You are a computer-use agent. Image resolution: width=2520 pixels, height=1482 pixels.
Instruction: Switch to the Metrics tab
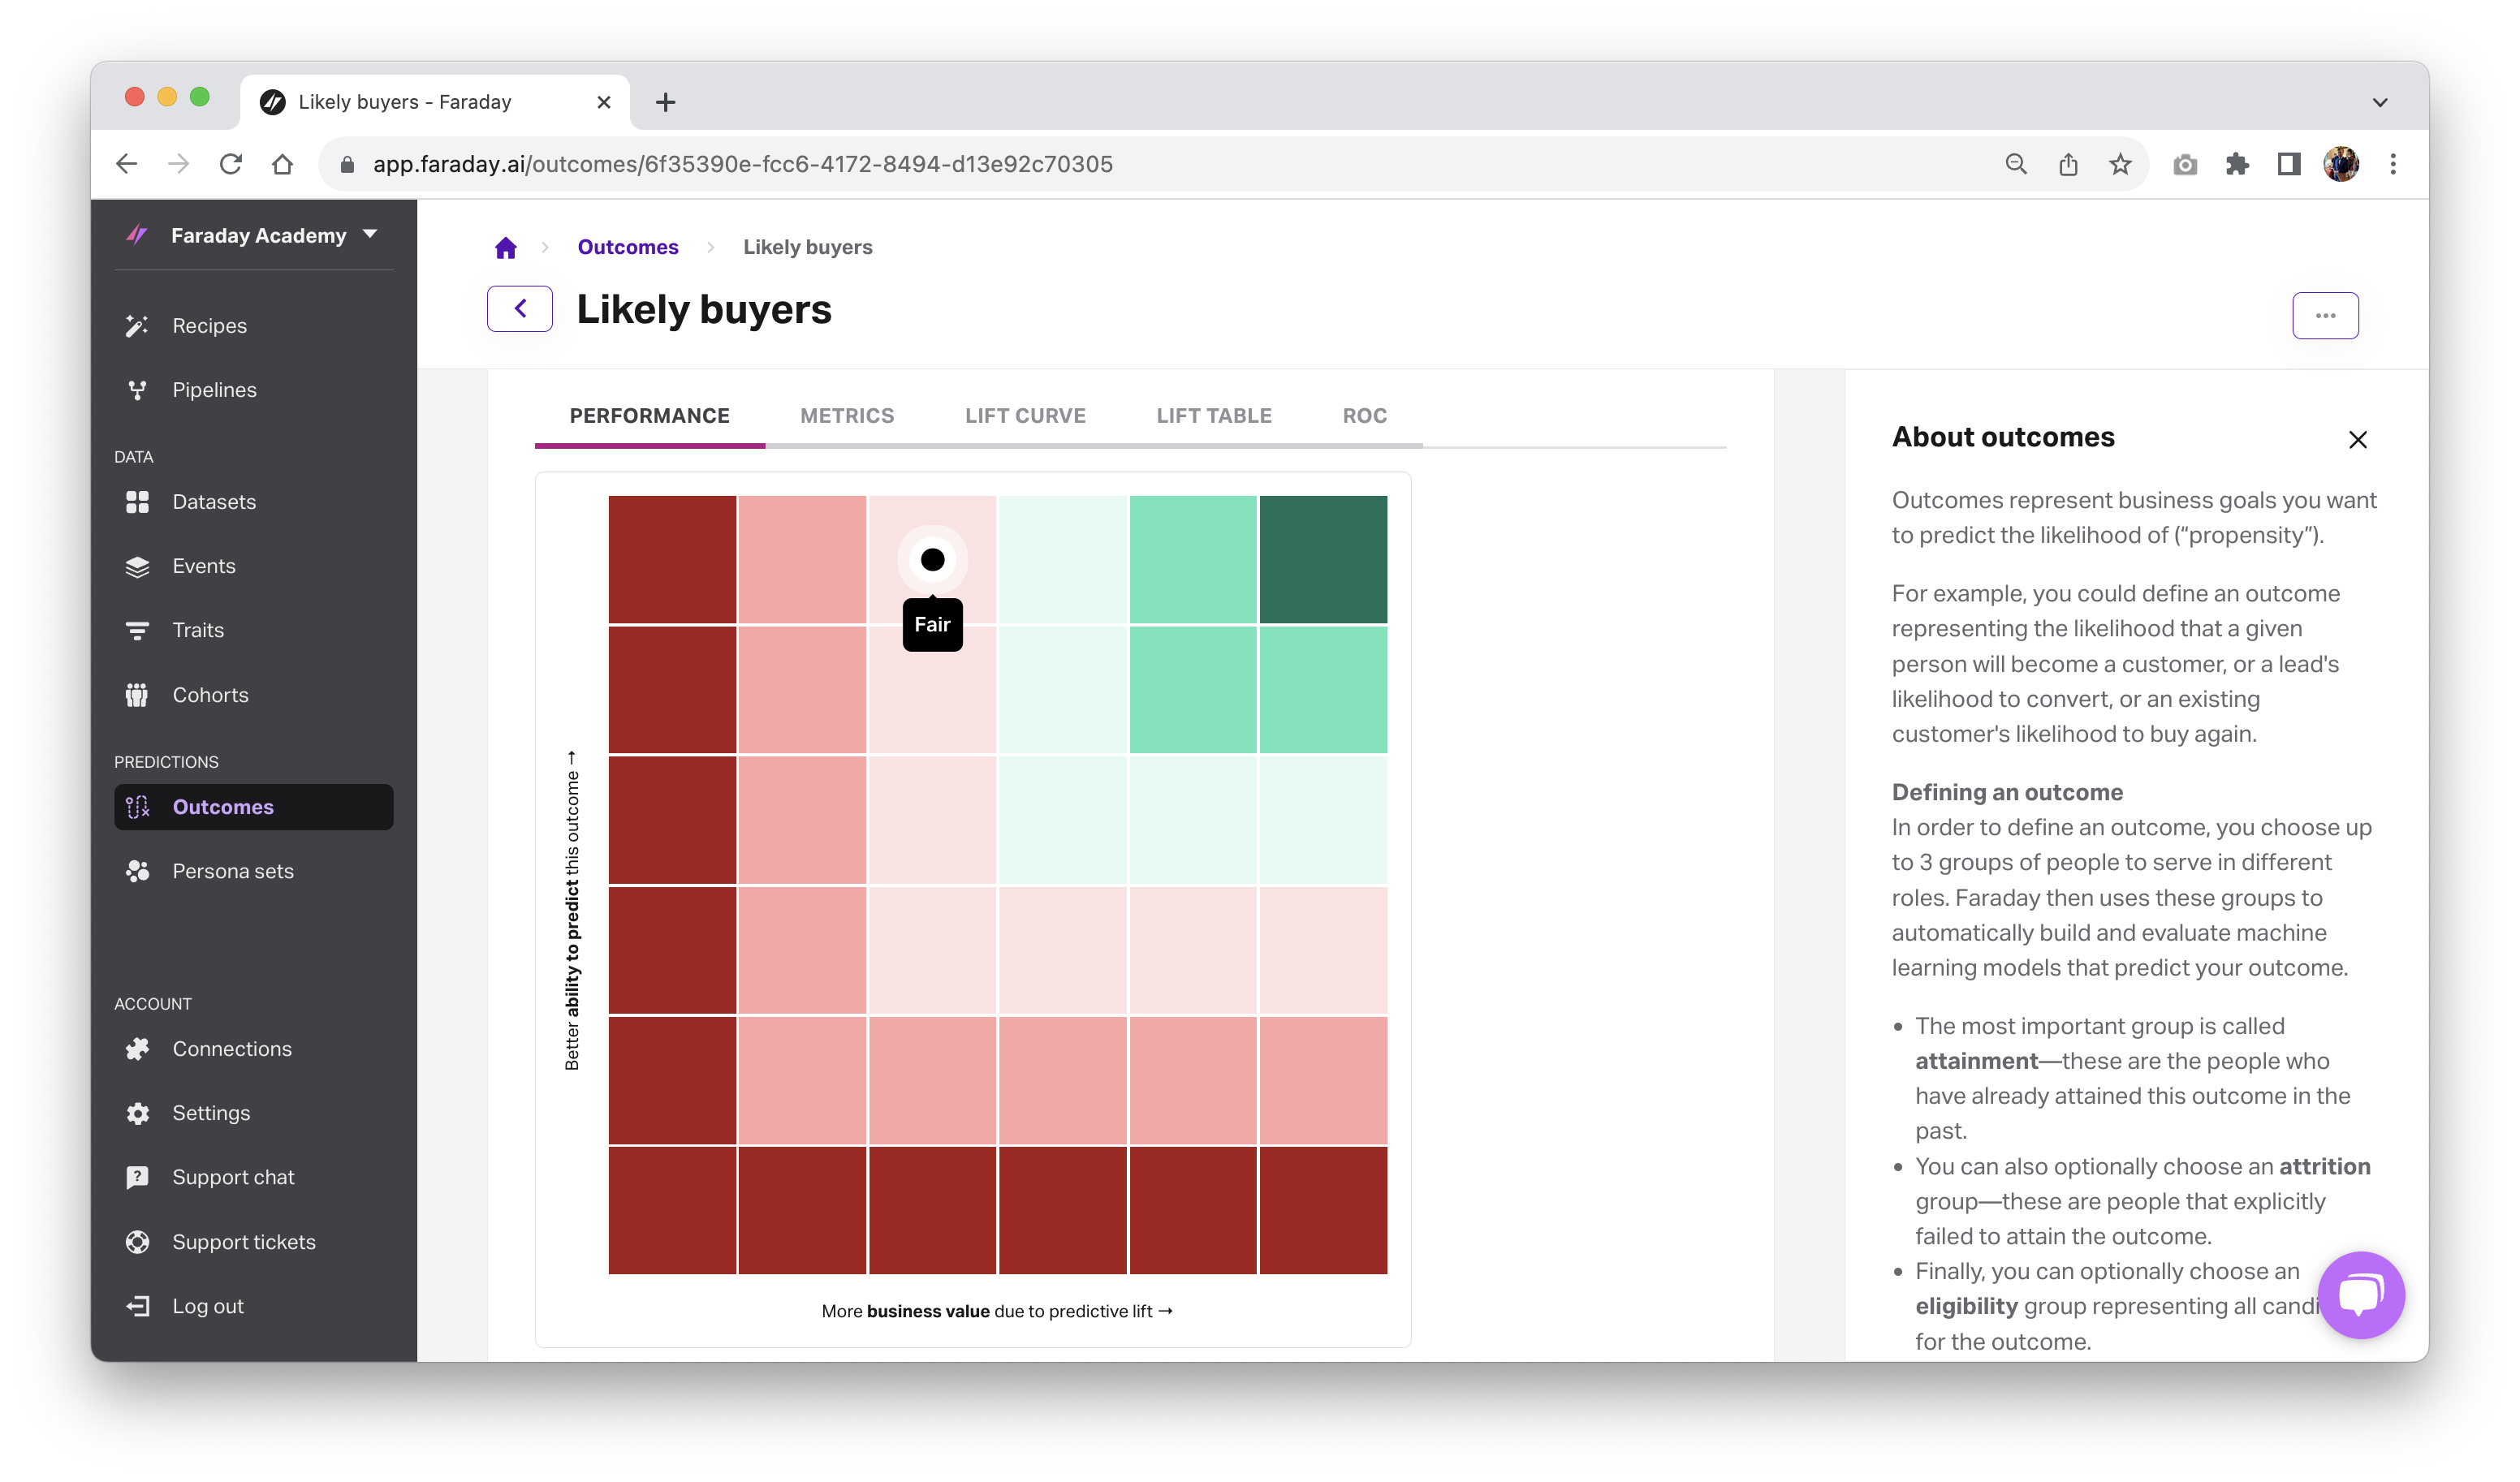[847, 416]
